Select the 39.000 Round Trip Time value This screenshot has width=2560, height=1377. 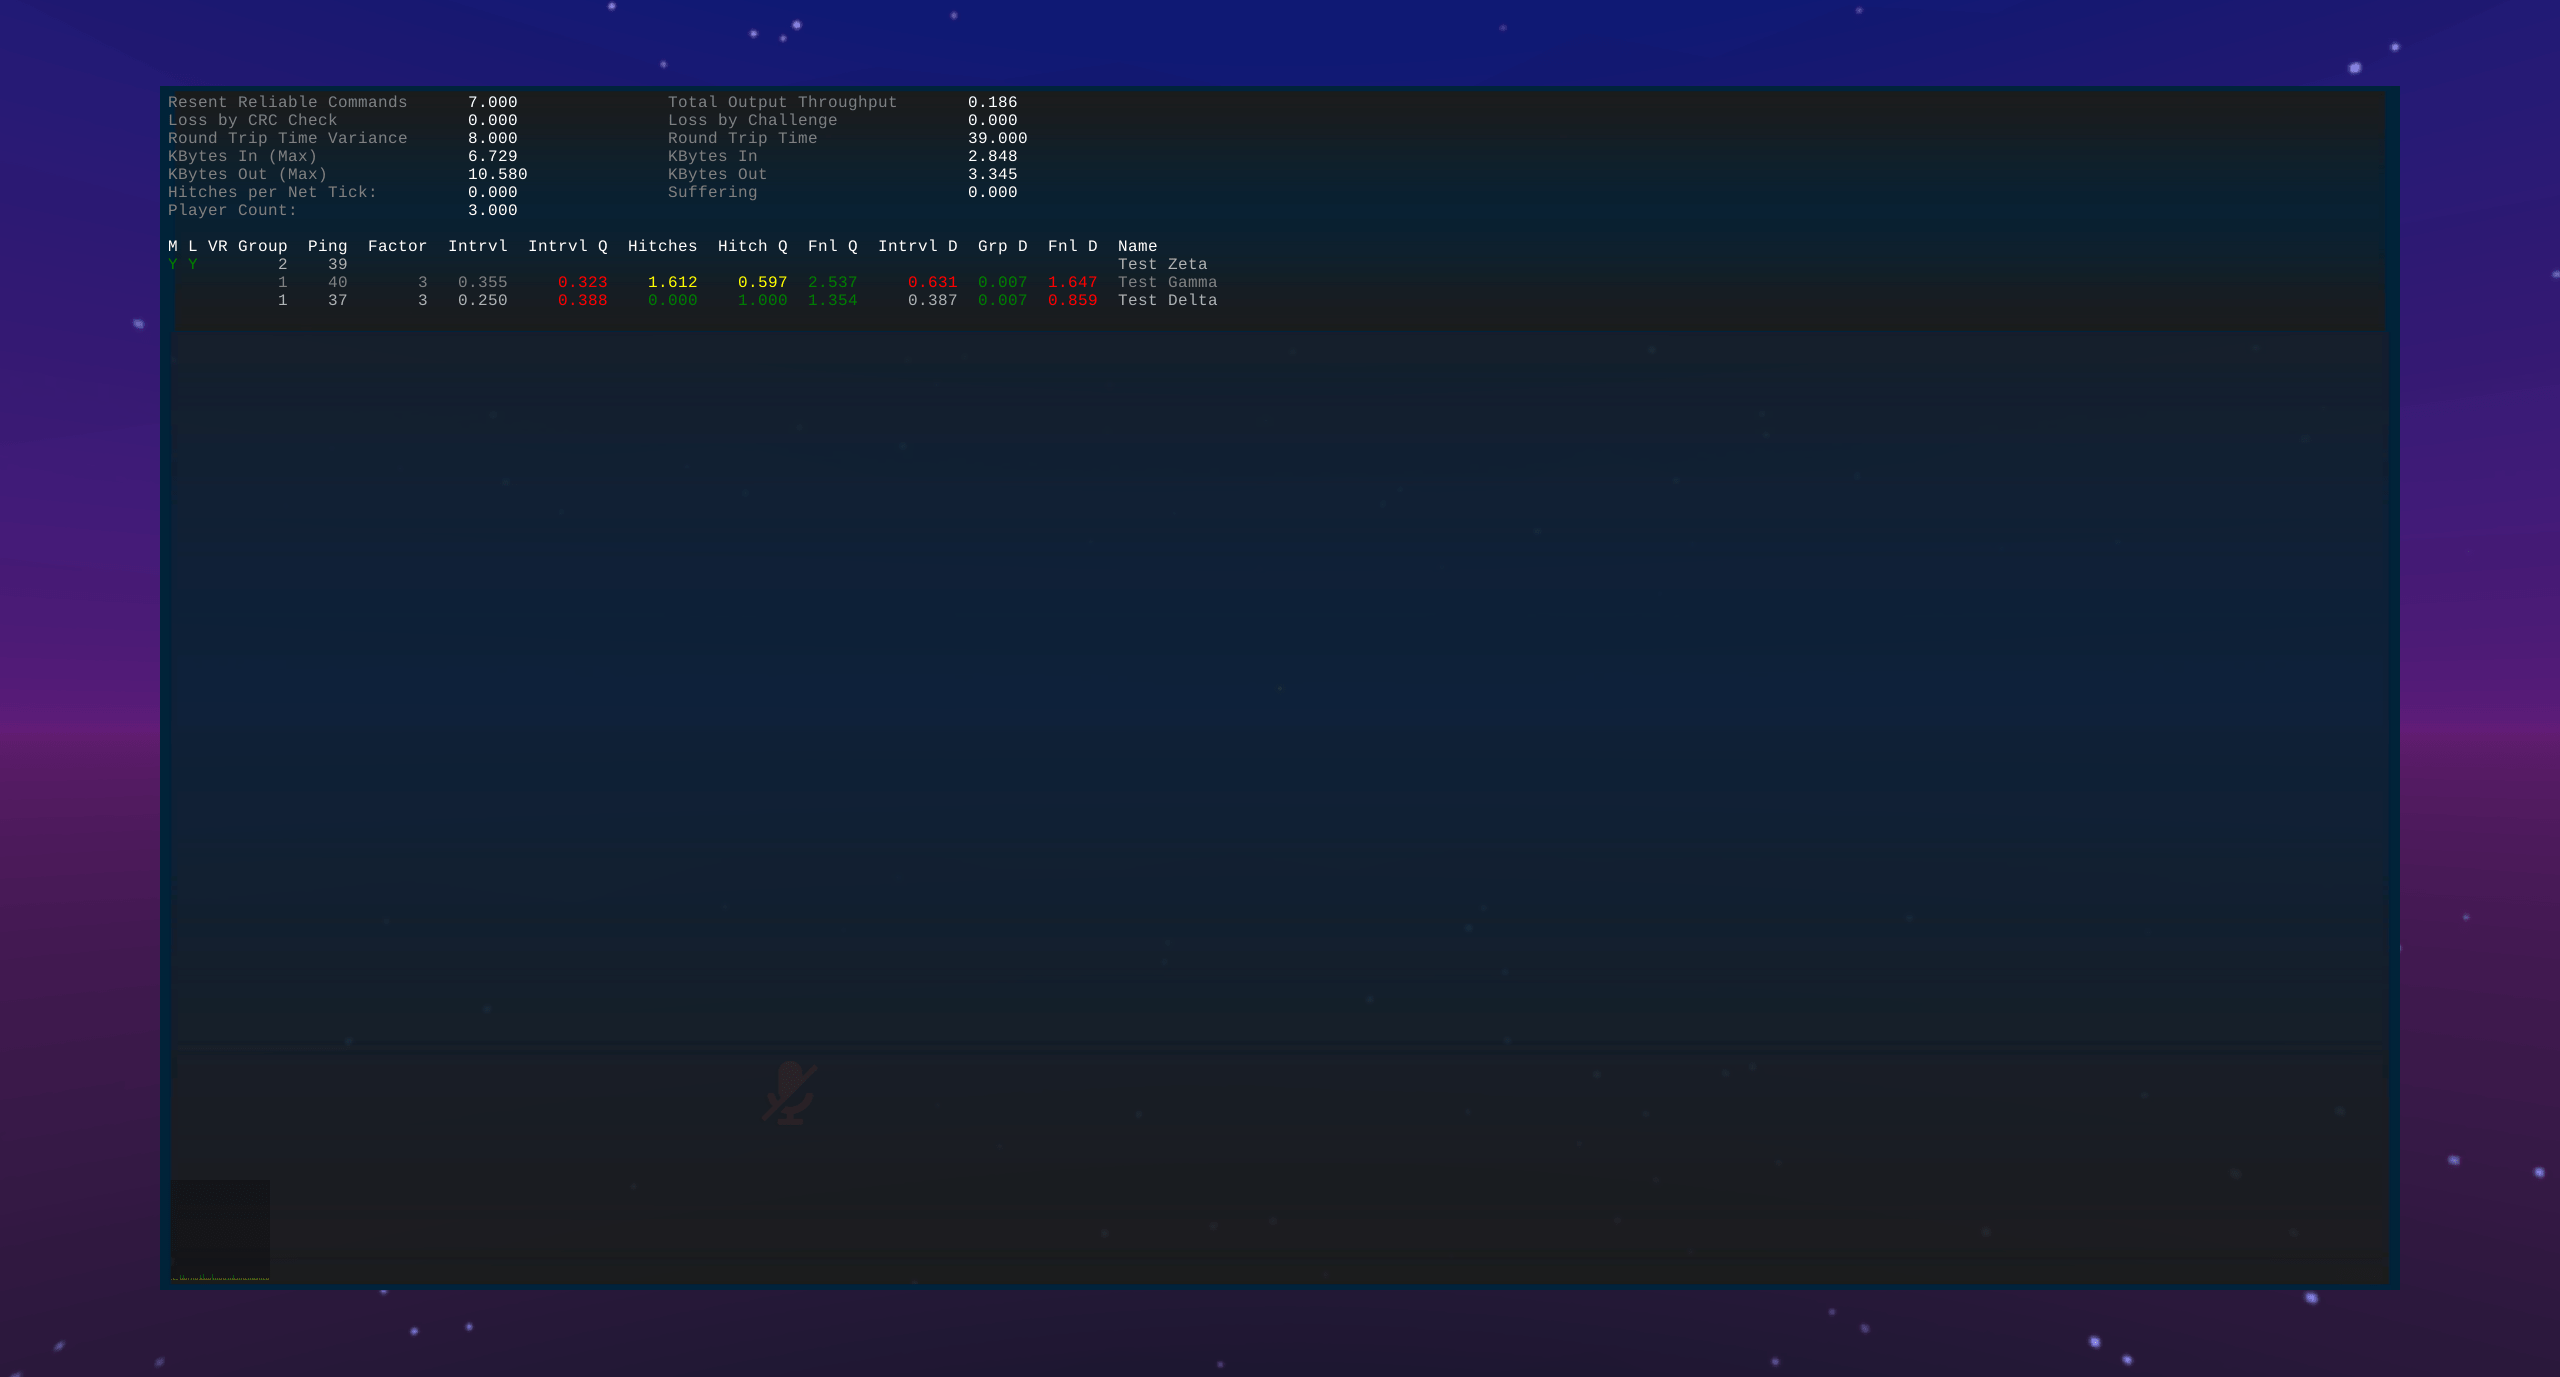pyautogui.click(x=998, y=138)
